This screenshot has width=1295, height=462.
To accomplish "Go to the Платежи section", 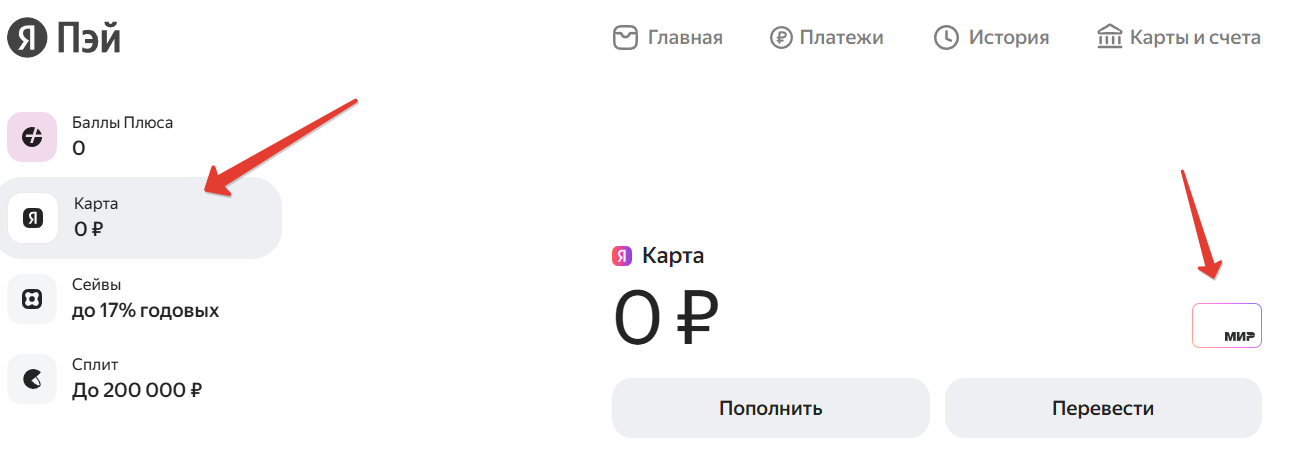I will [x=841, y=38].
